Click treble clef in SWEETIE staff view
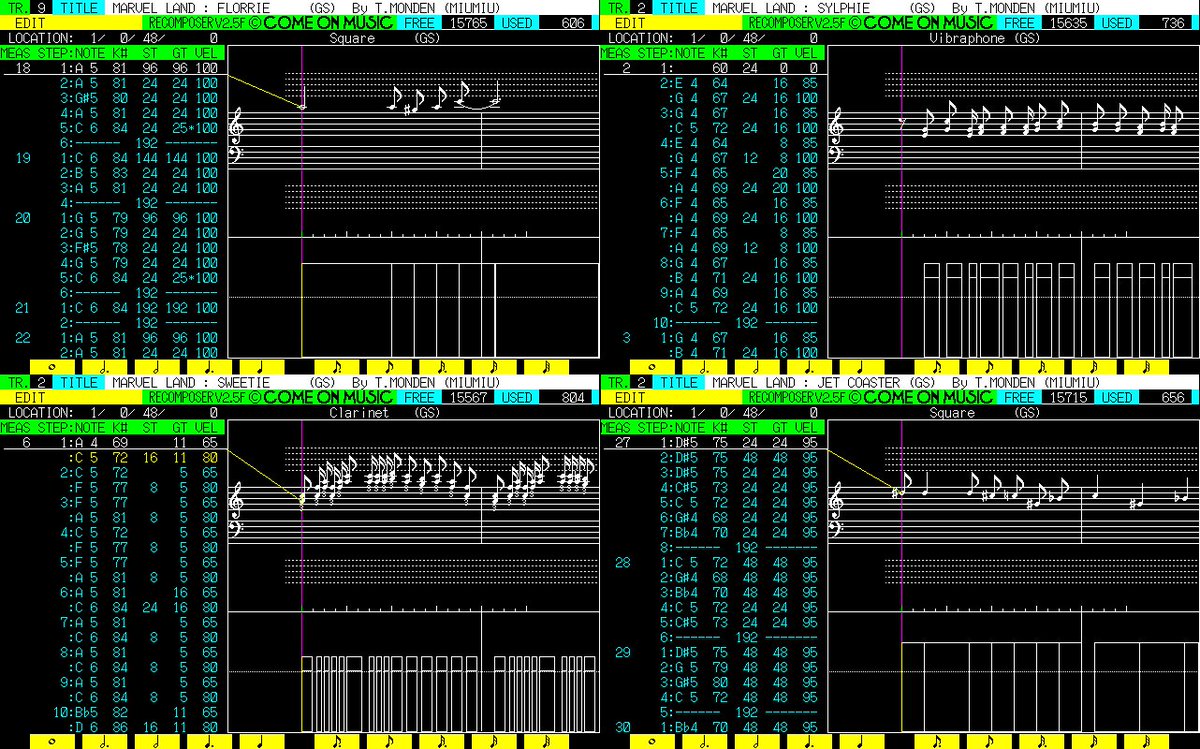Viewport: 1200px width, 749px height. [x=236, y=502]
